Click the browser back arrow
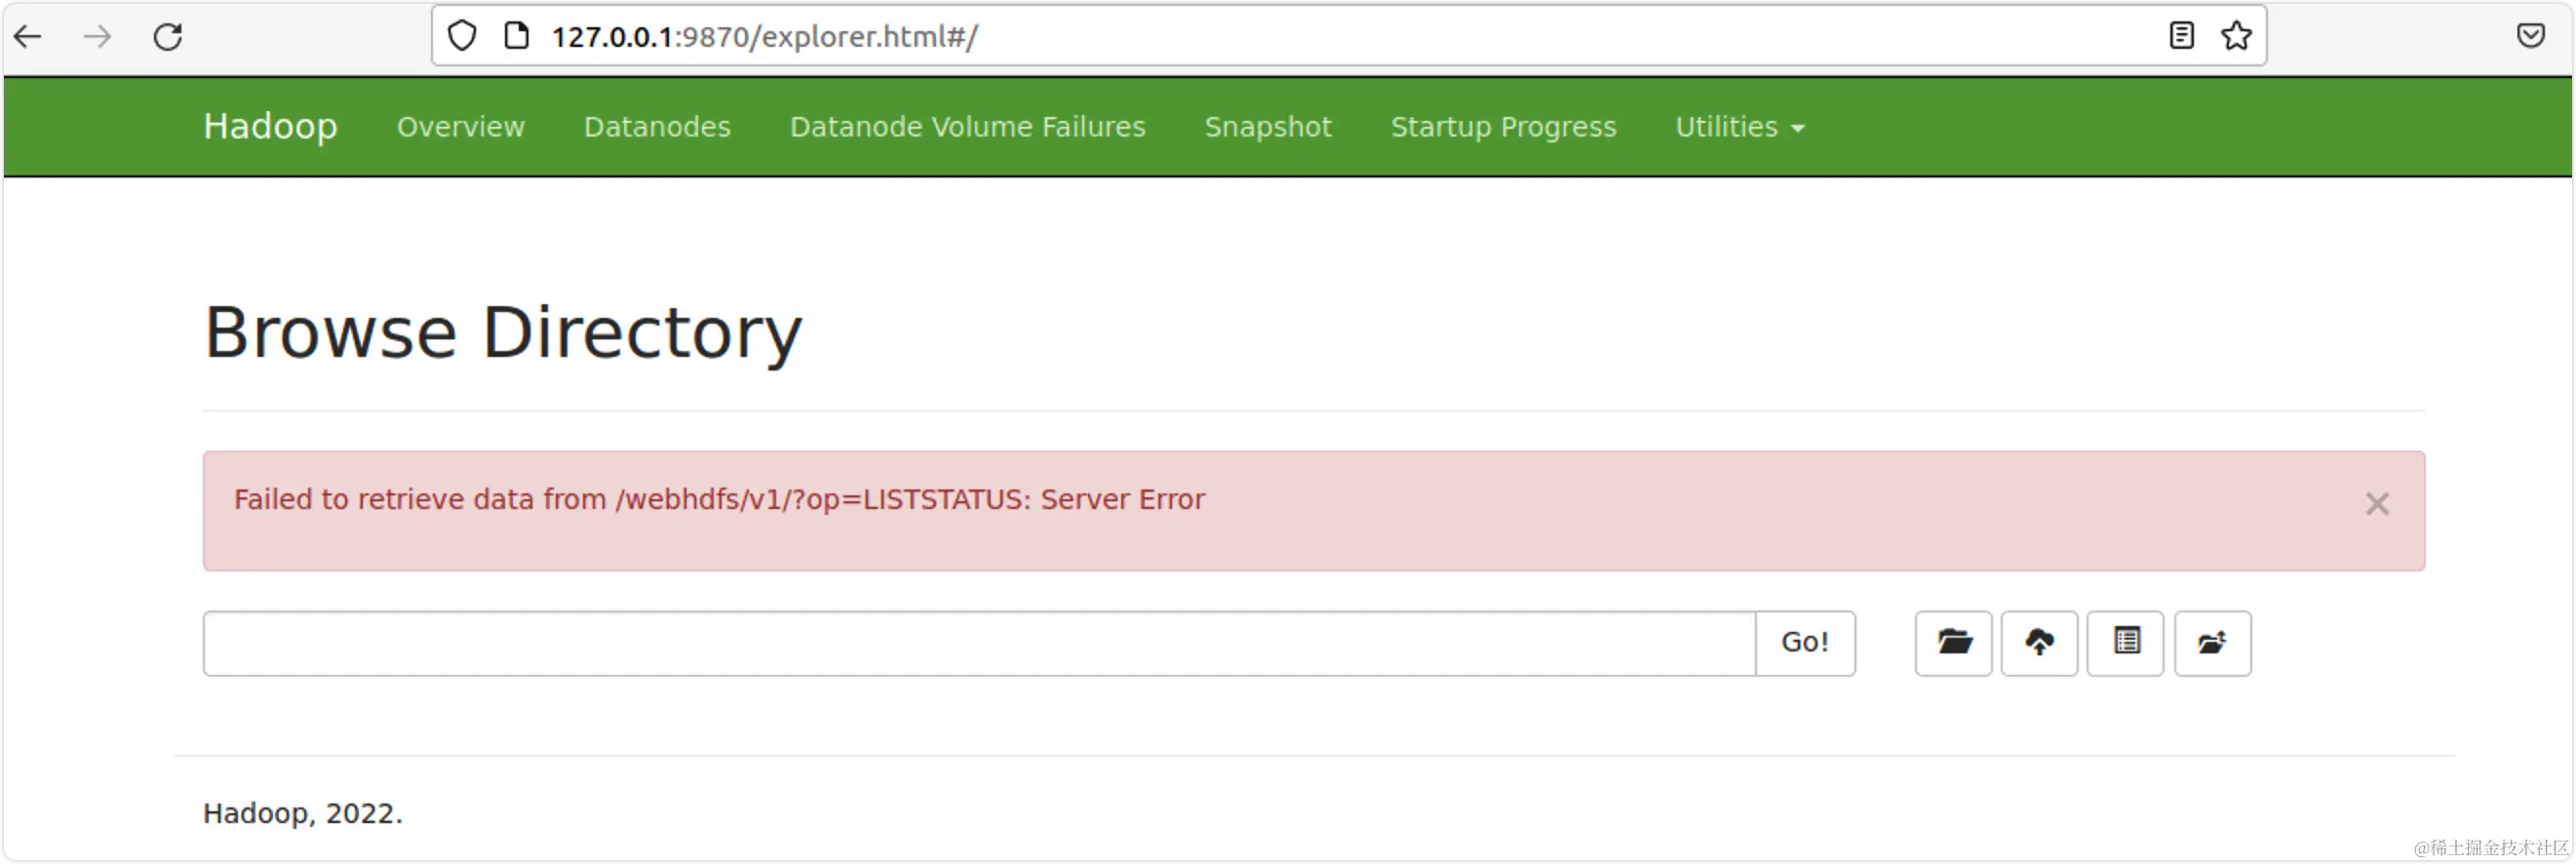Viewport: 2576px width, 864px height. tap(28, 37)
